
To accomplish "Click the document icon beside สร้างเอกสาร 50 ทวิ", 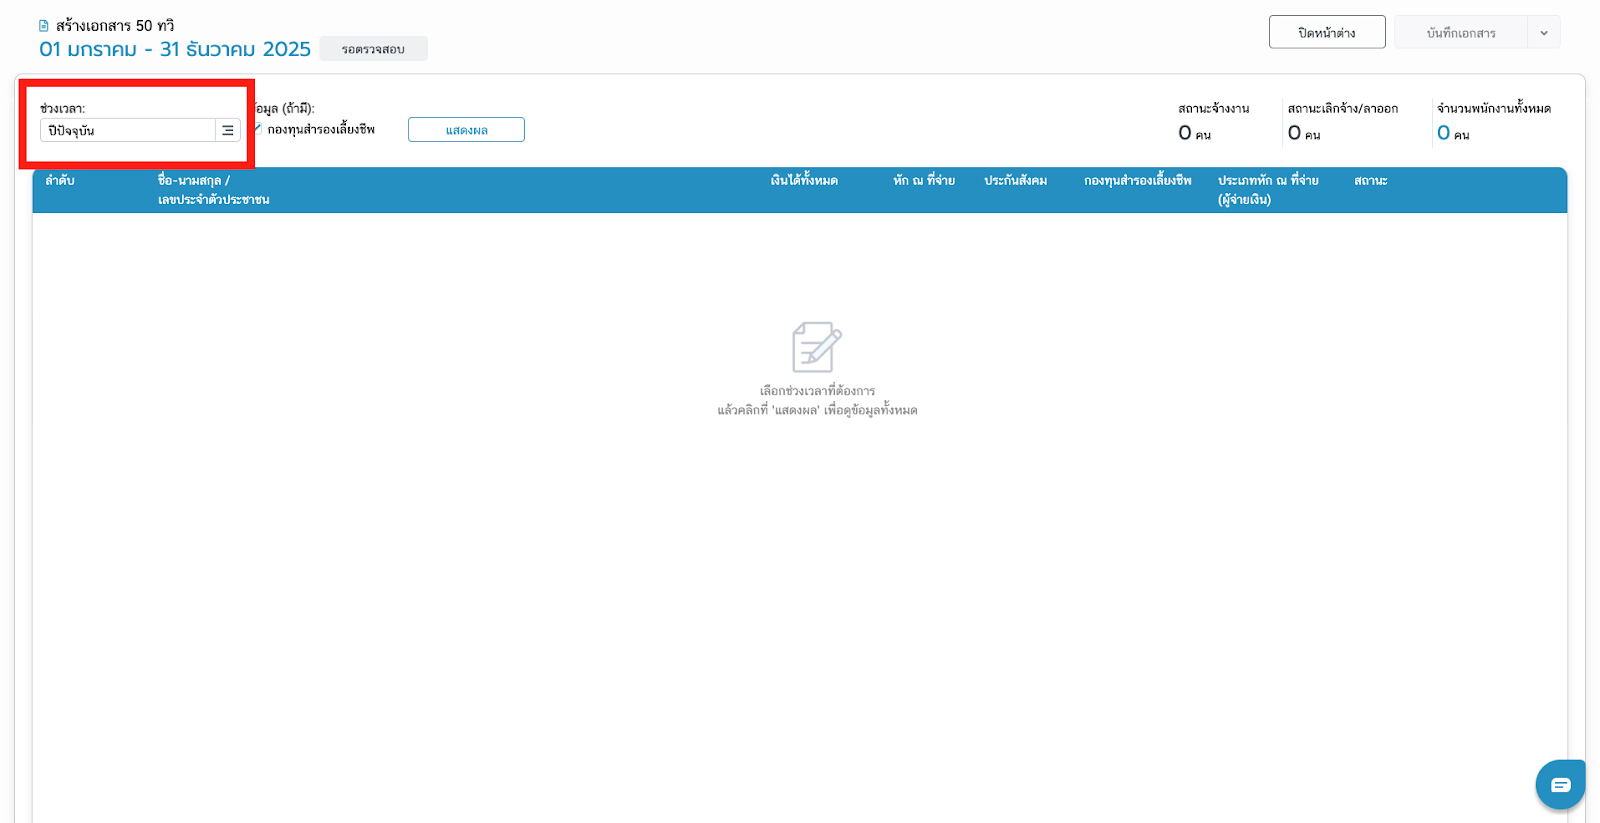I will coord(43,26).
